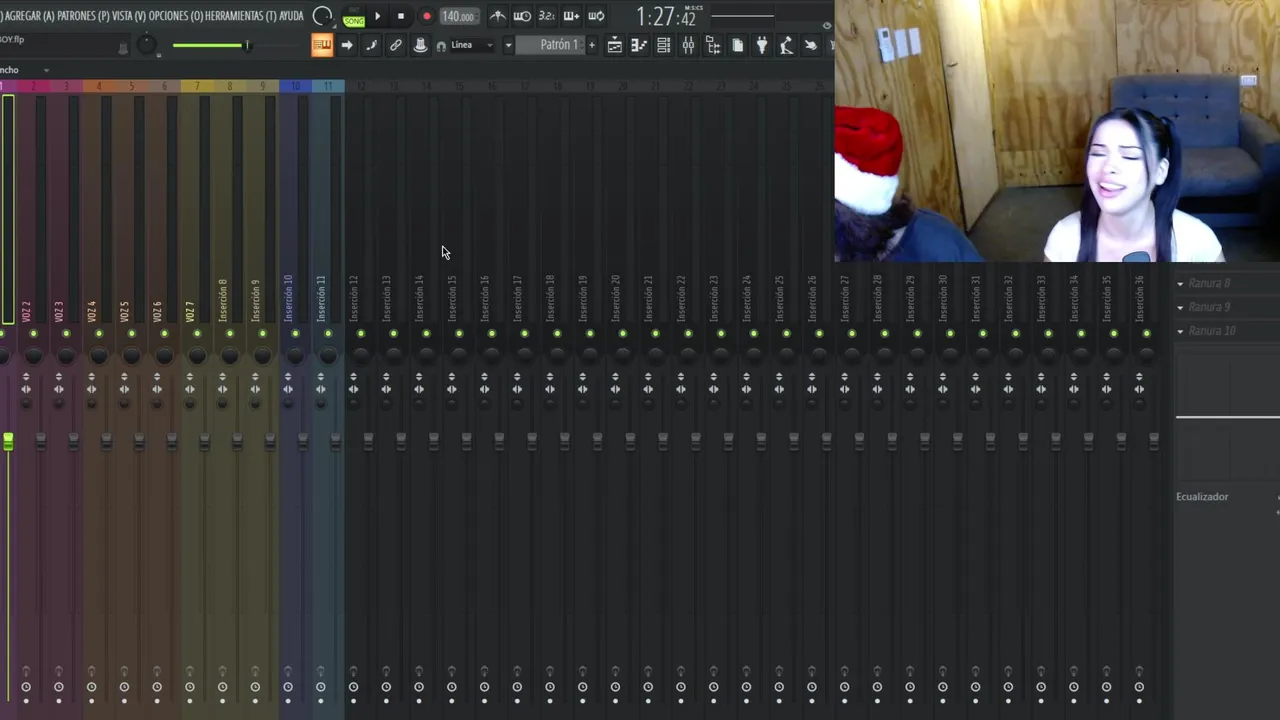Click the Ecualizador label

(1202, 497)
